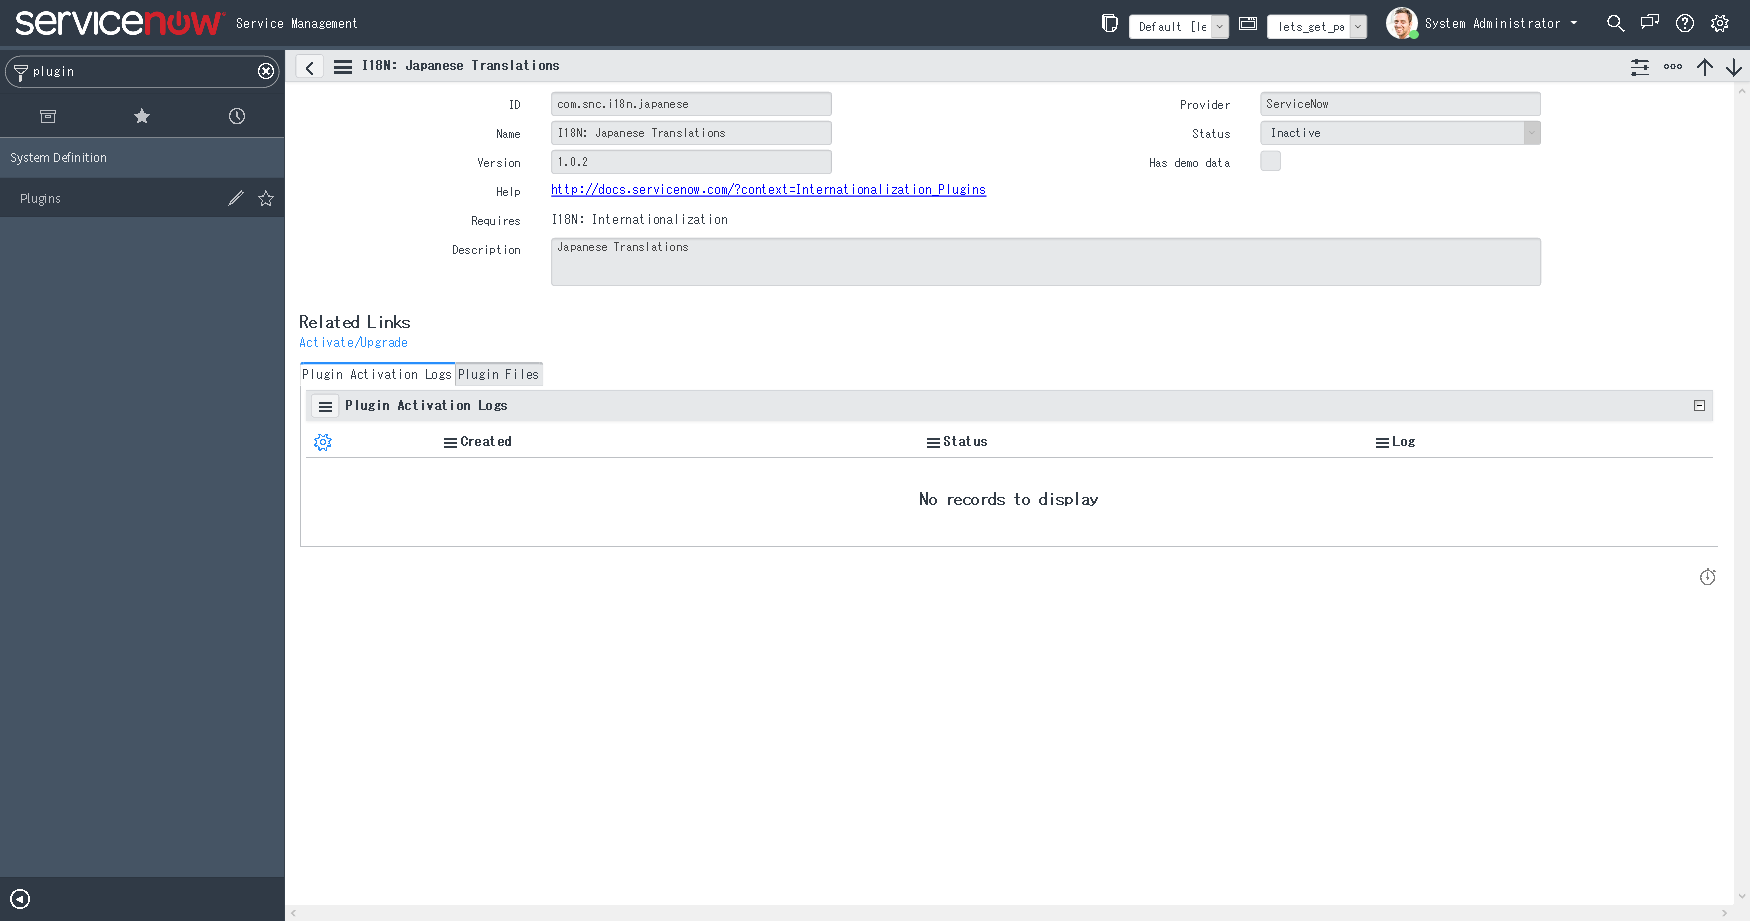Collapse the Plugin Activation Logs list
Screen dimensions: 1750x921
click(1699, 405)
